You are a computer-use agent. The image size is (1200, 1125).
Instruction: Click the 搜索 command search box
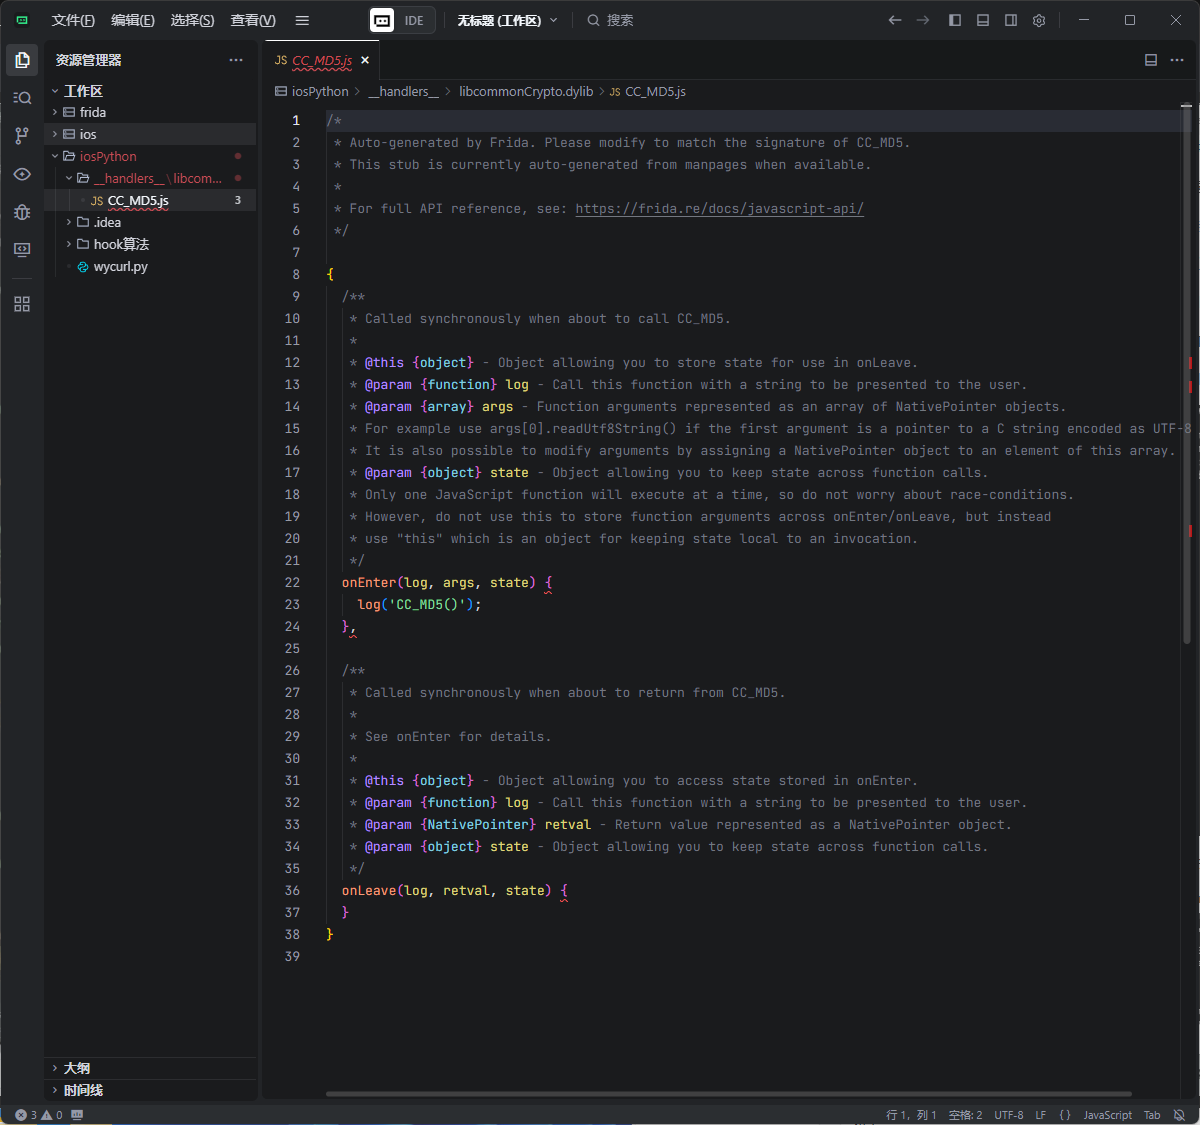(611, 20)
